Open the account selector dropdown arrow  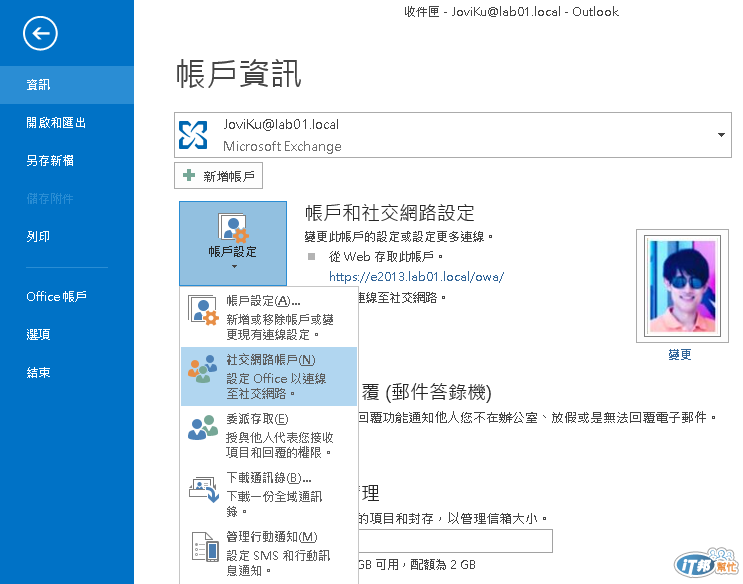pyautogui.click(x=721, y=135)
